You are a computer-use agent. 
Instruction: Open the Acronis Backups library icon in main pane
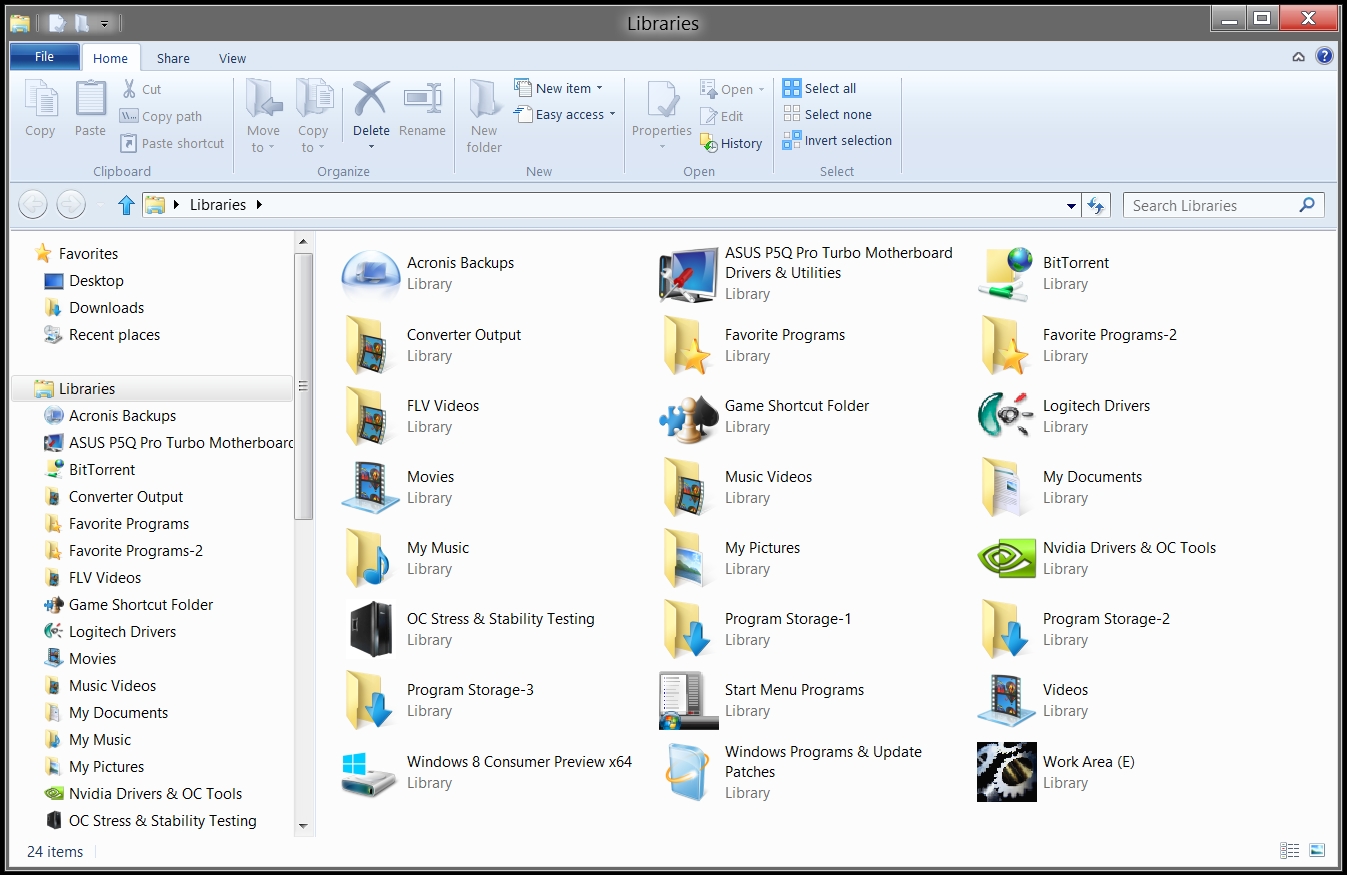click(x=371, y=275)
